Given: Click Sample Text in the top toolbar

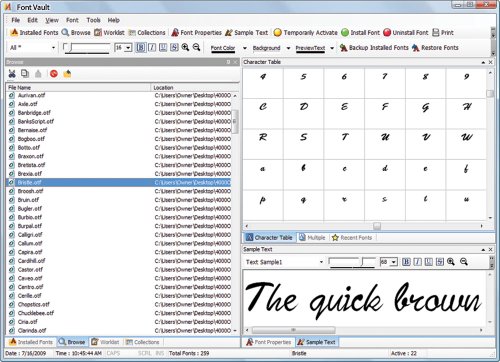Looking at the screenshot, I should (246, 32).
